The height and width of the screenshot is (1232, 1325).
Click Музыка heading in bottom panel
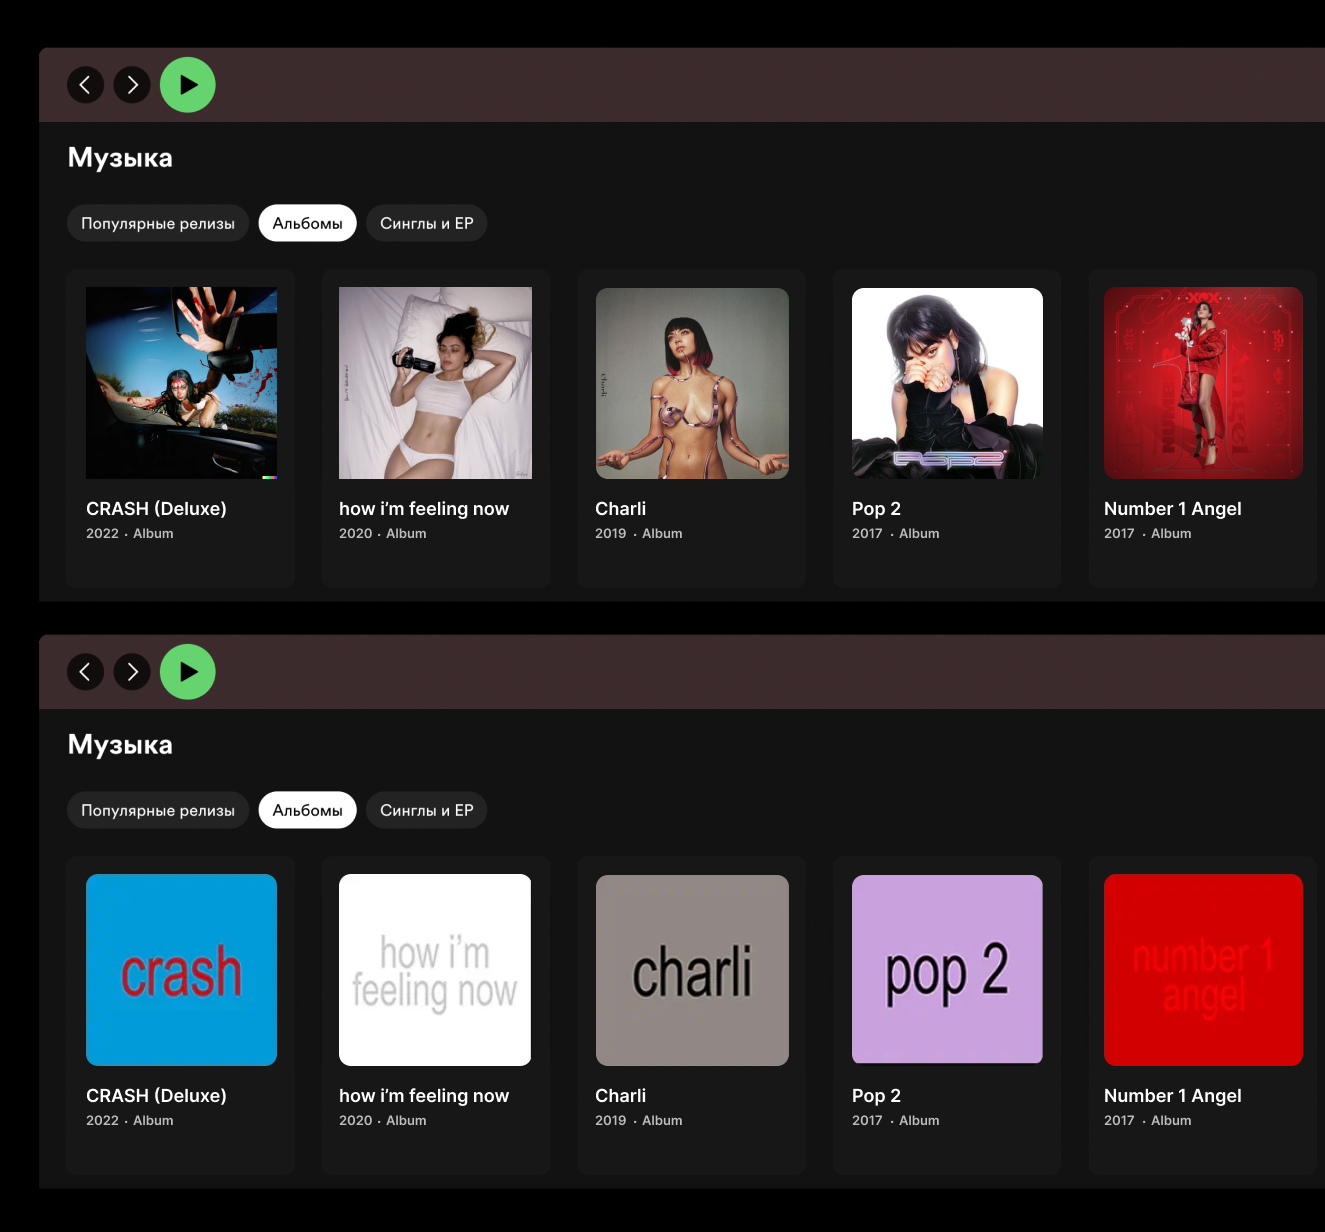[x=120, y=745]
